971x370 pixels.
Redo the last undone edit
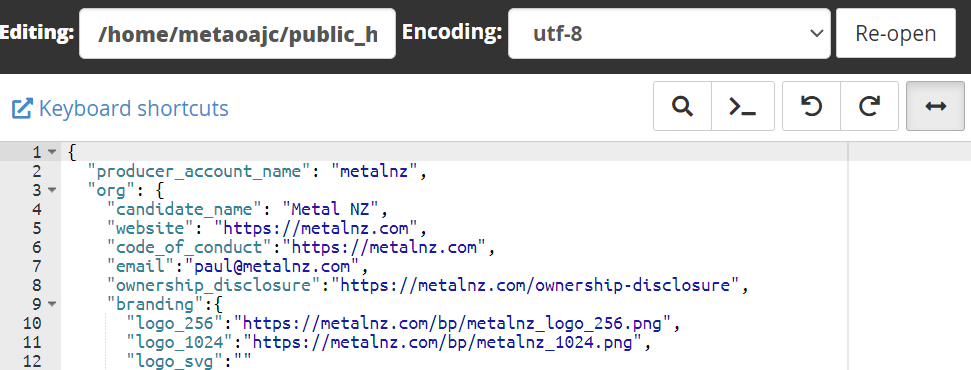pyautogui.click(x=869, y=106)
